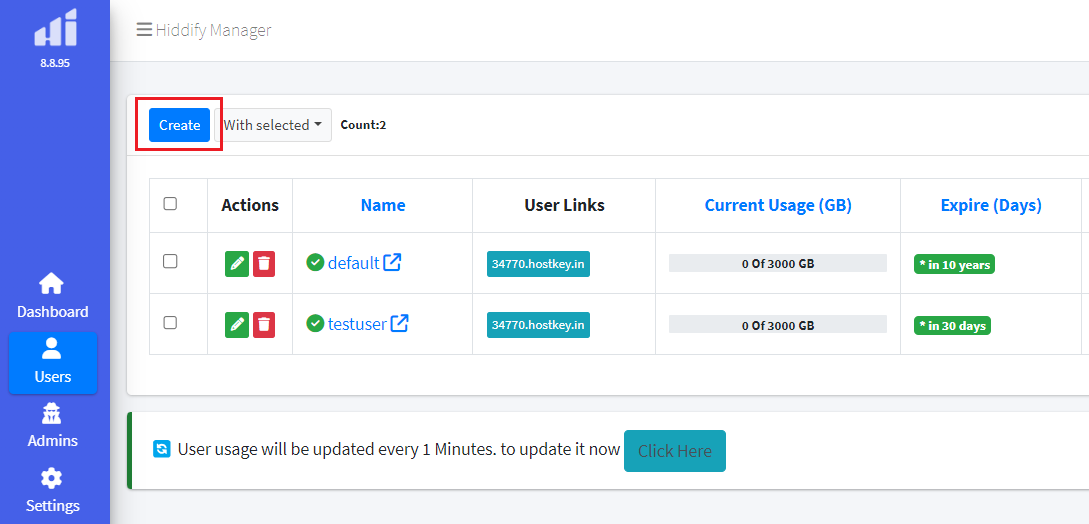Delete the testuser with the trash icon
Image resolution: width=1089 pixels, height=524 pixels.
coord(264,324)
